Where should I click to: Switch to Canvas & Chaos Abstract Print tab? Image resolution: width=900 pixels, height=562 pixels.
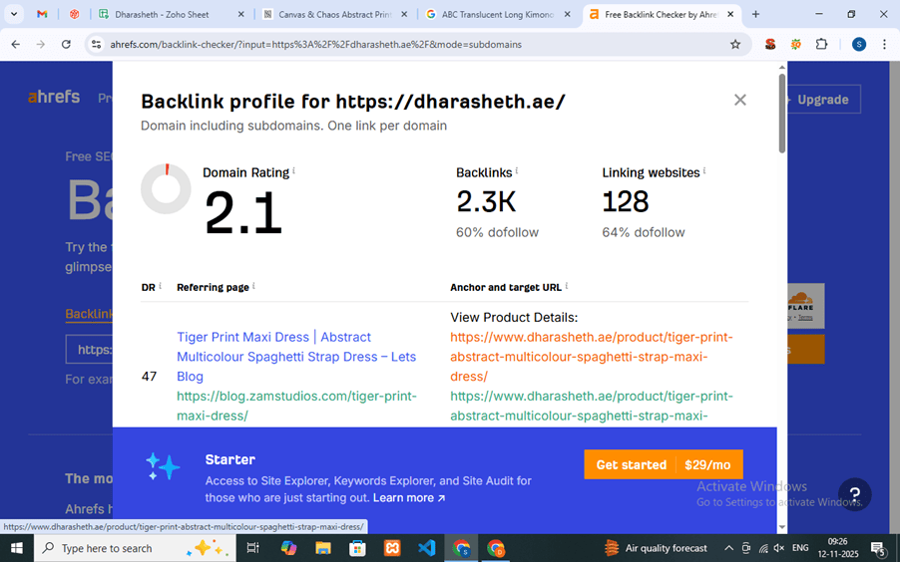click(x=335, y=14)
